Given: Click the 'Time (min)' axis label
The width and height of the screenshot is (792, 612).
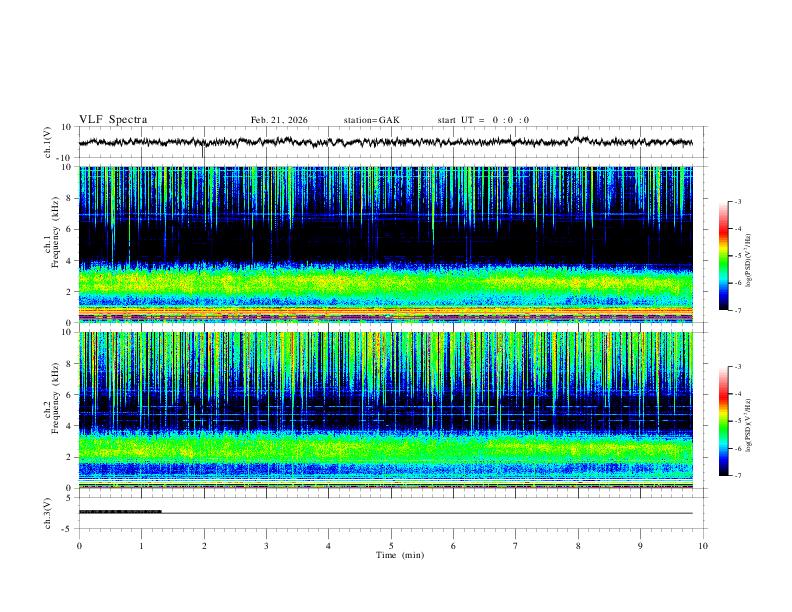Looking at the screenshot, I should point(400,555).
